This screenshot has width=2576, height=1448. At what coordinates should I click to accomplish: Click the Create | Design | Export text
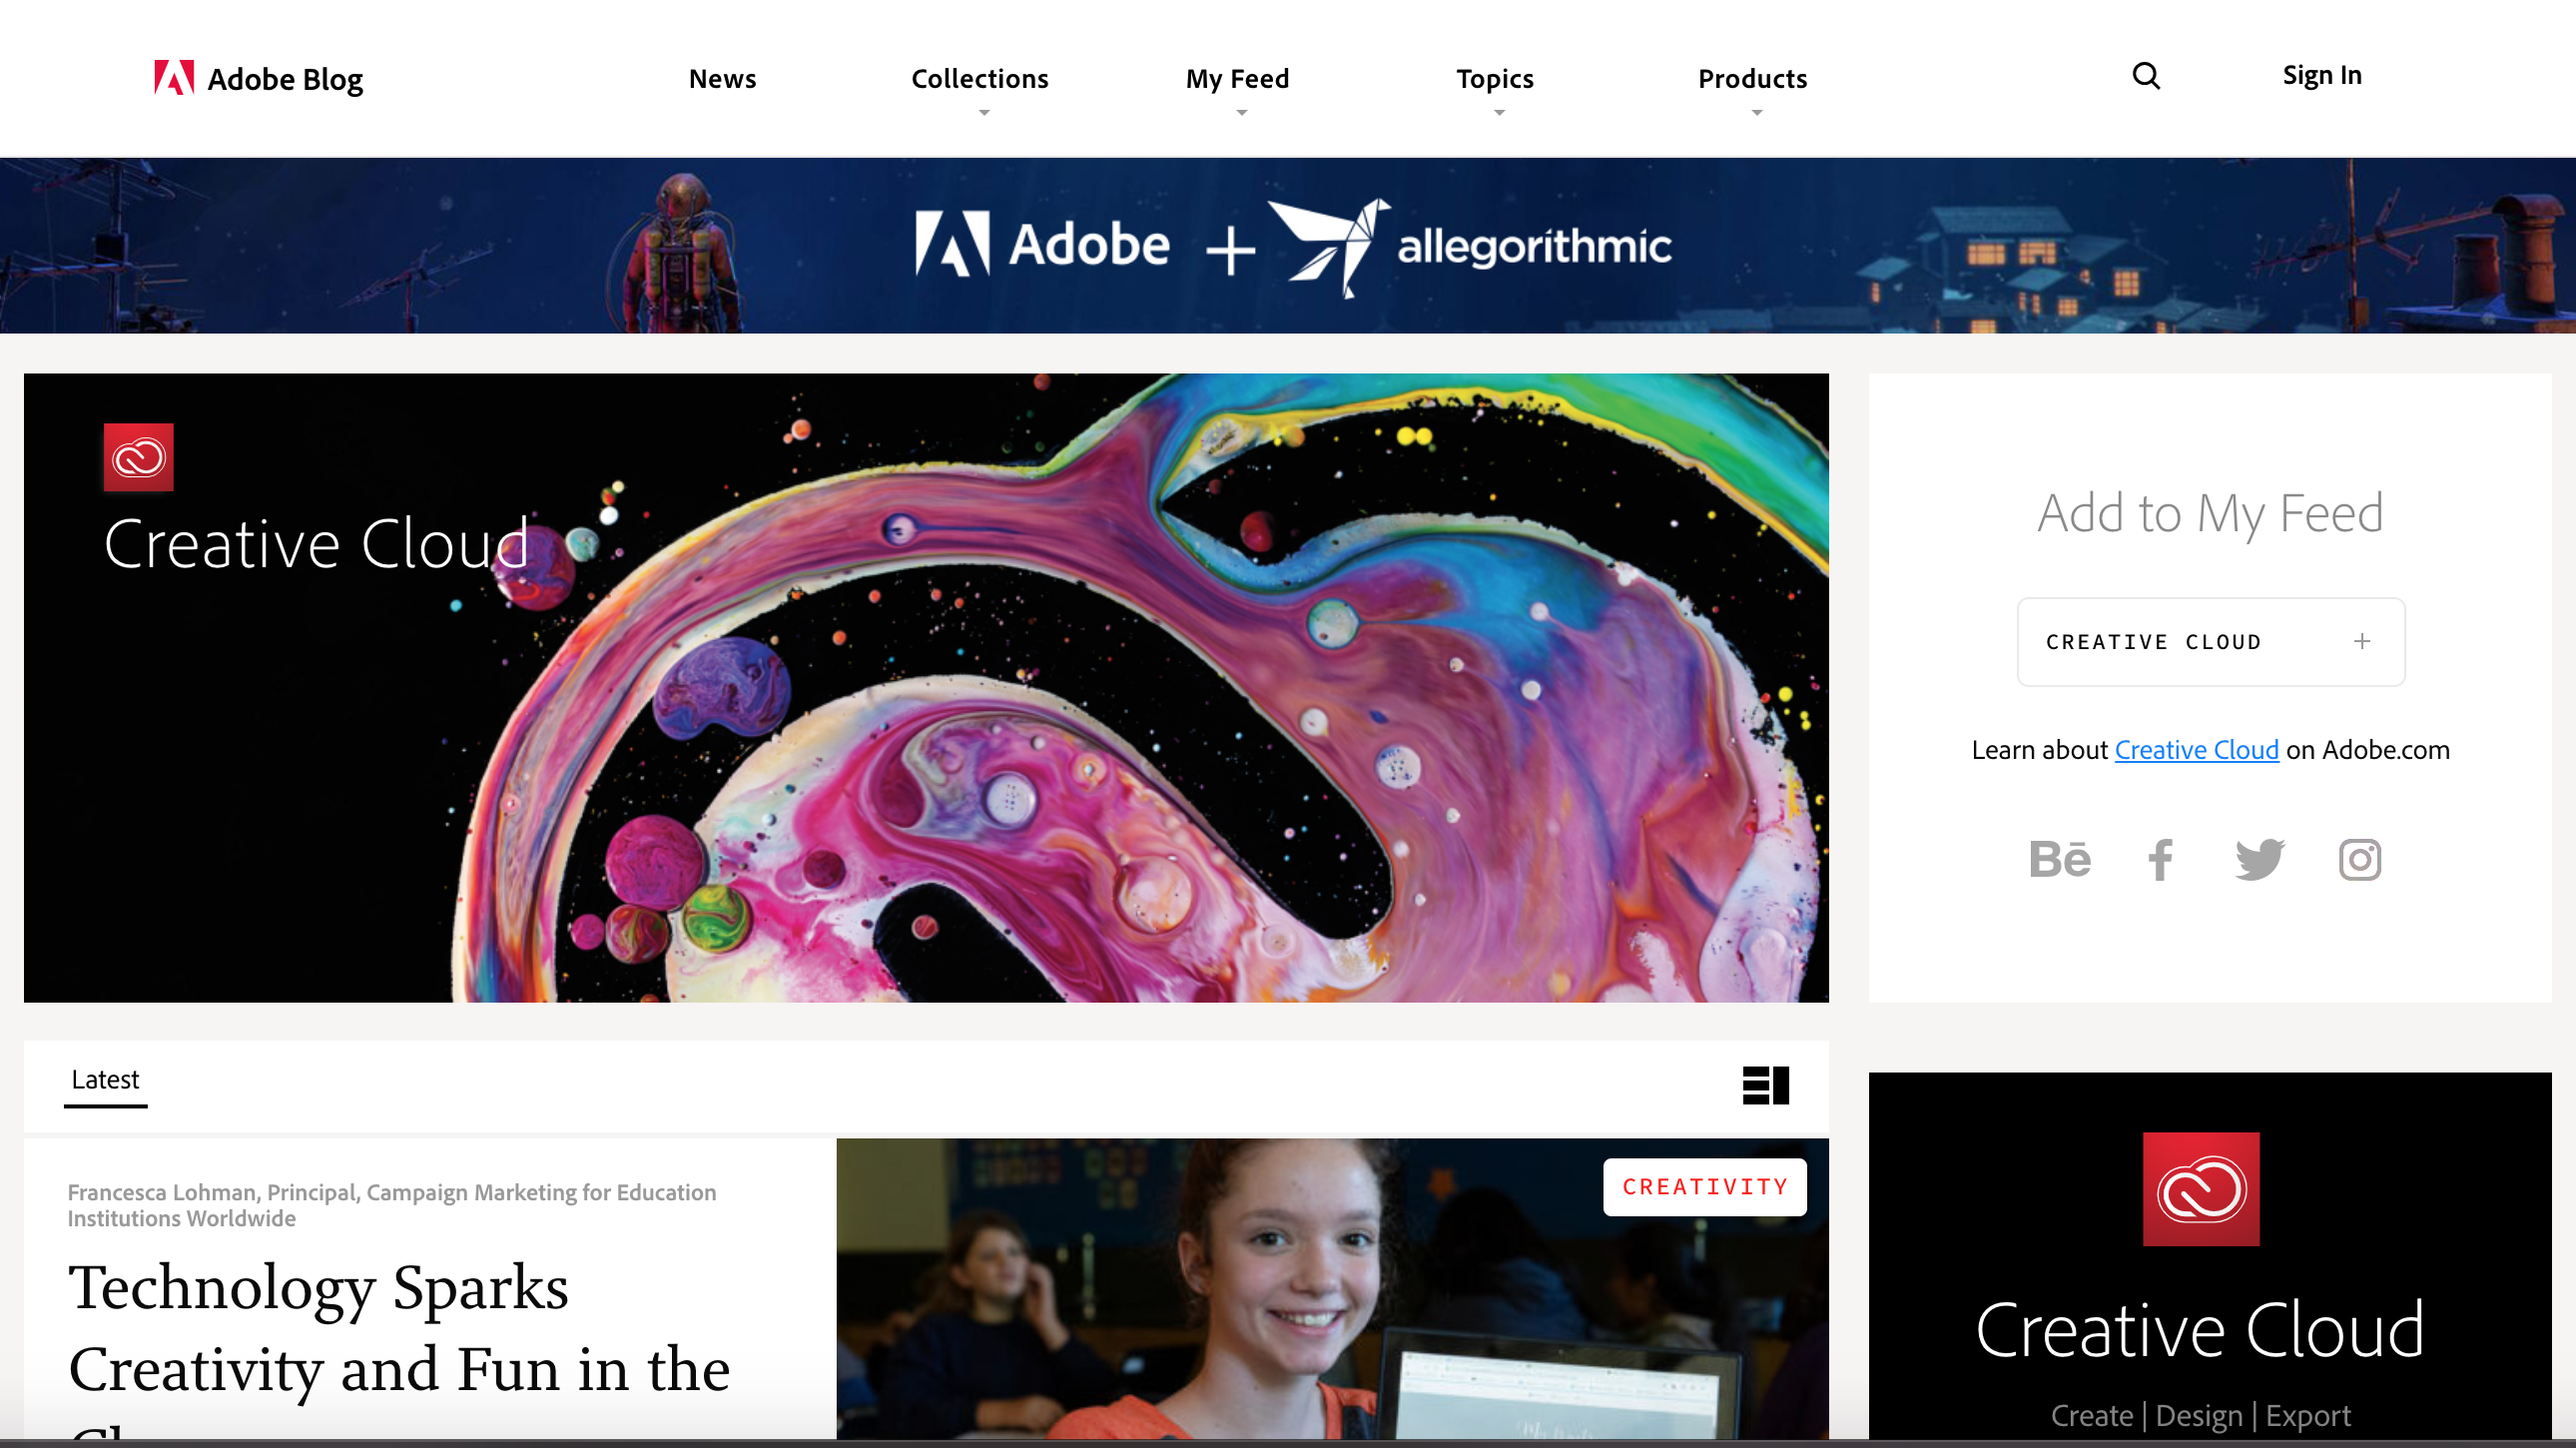coord(2201,1416)
